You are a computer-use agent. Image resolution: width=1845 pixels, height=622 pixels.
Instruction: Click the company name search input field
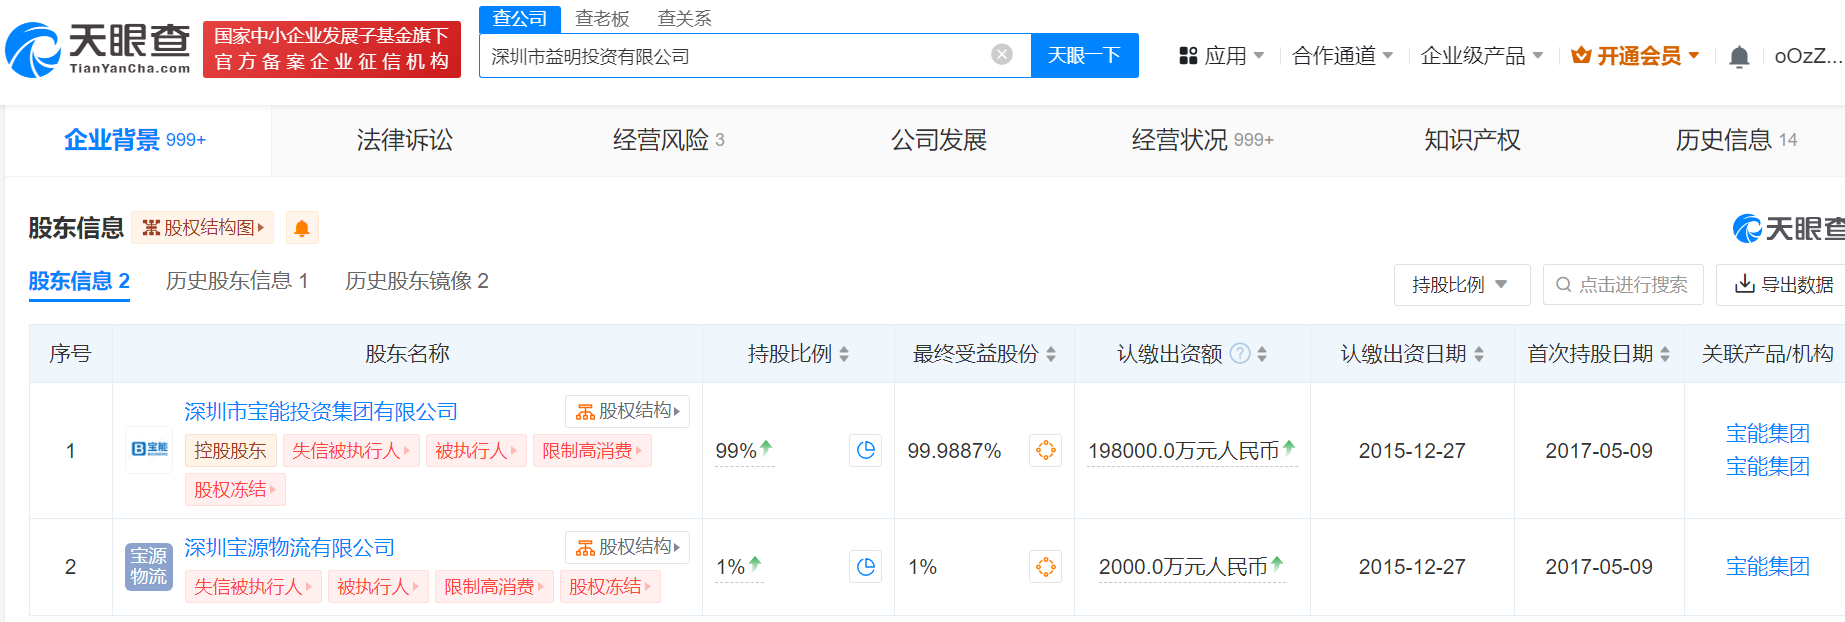click(x=735, y=56)
